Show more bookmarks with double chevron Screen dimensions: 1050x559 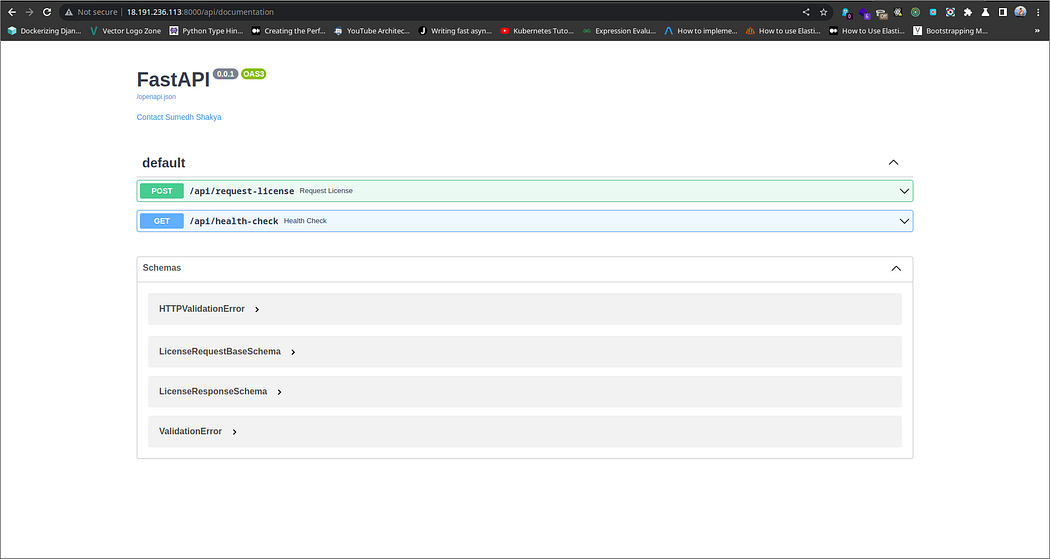1038,31
